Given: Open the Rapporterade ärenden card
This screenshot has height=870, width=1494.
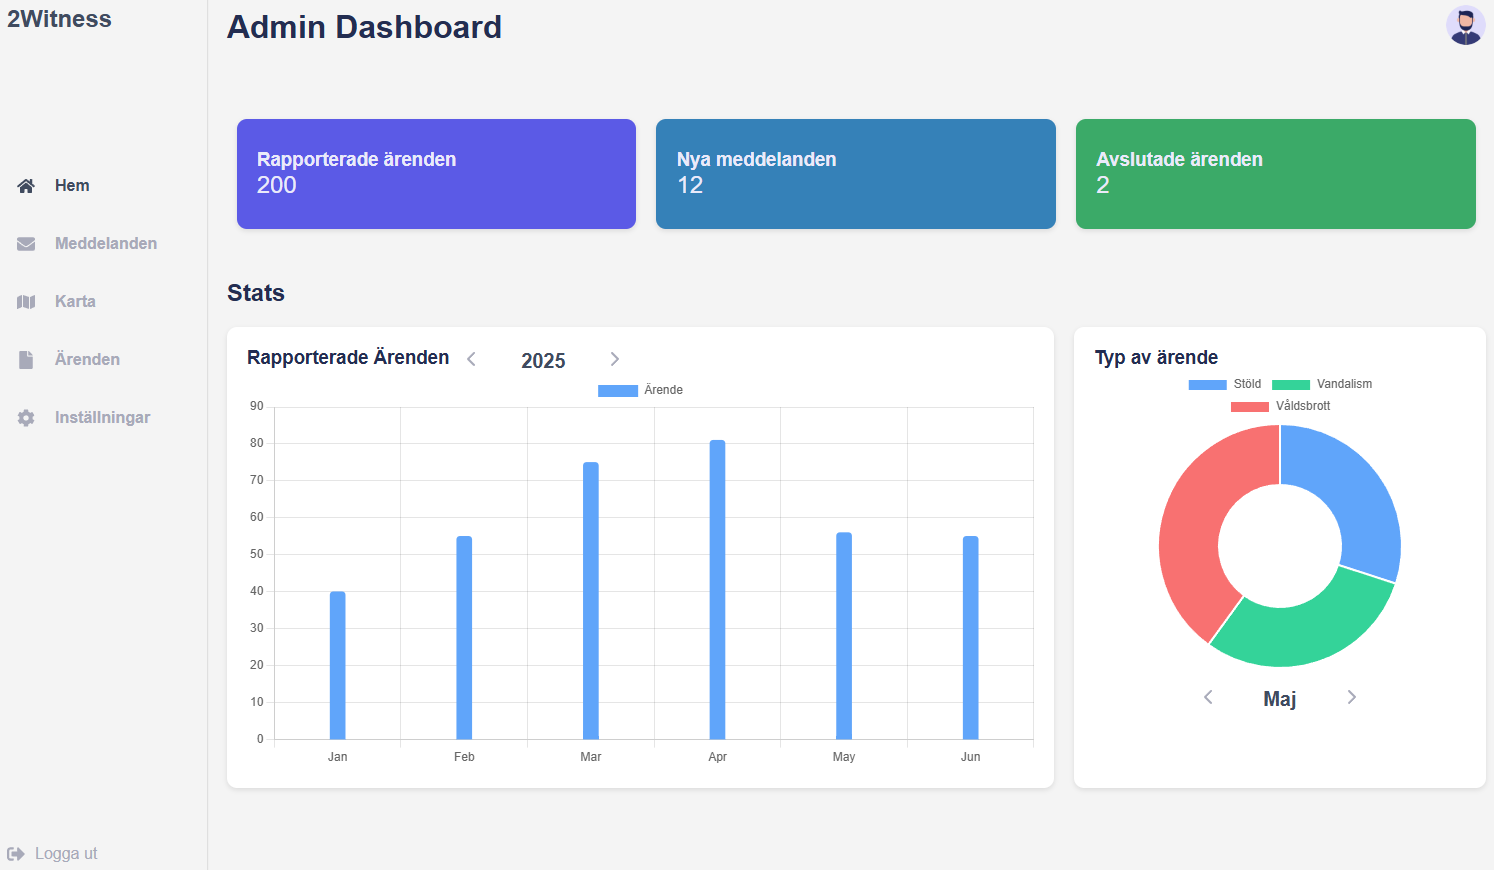Looking at the screenshot, I should (436, 174).
